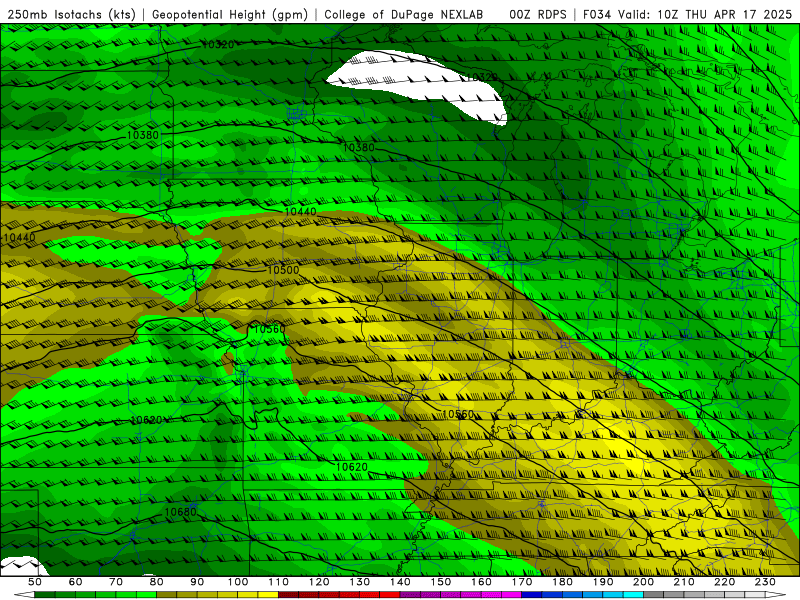This screenshot has width=800, height=600.
Task: Click the 200 value on the color scale
Action: coord(644,582)
